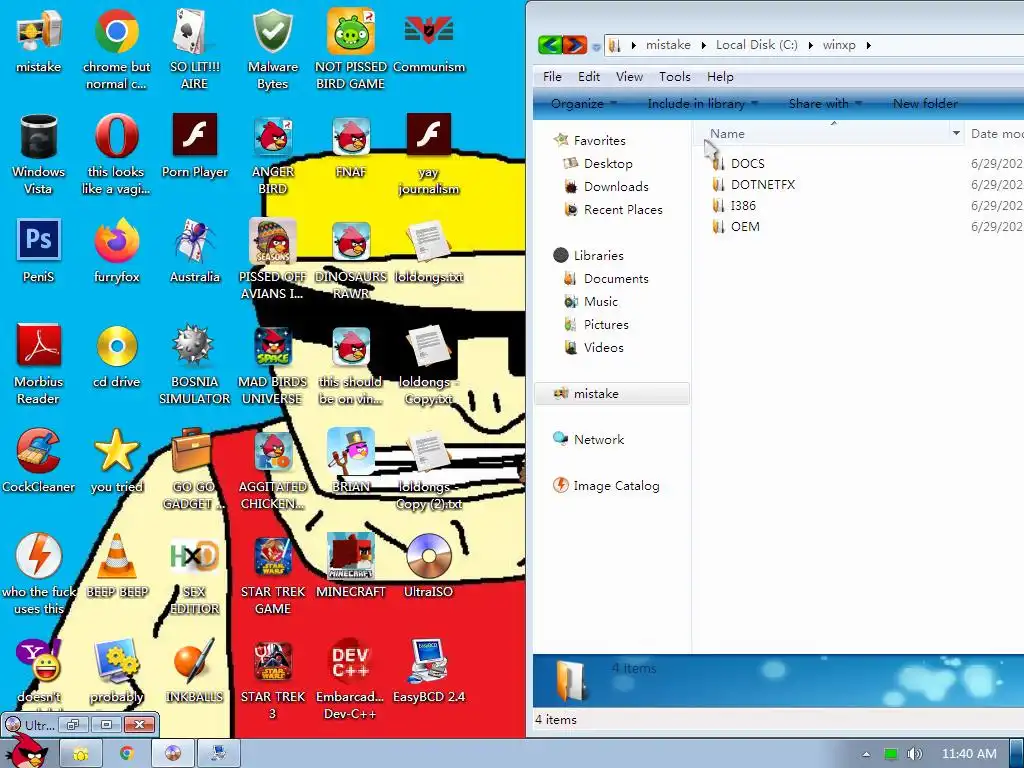
Task: Expand breadcrumb arrow after 'Local Disk (C:)'
Action: (x=810, y=45)
